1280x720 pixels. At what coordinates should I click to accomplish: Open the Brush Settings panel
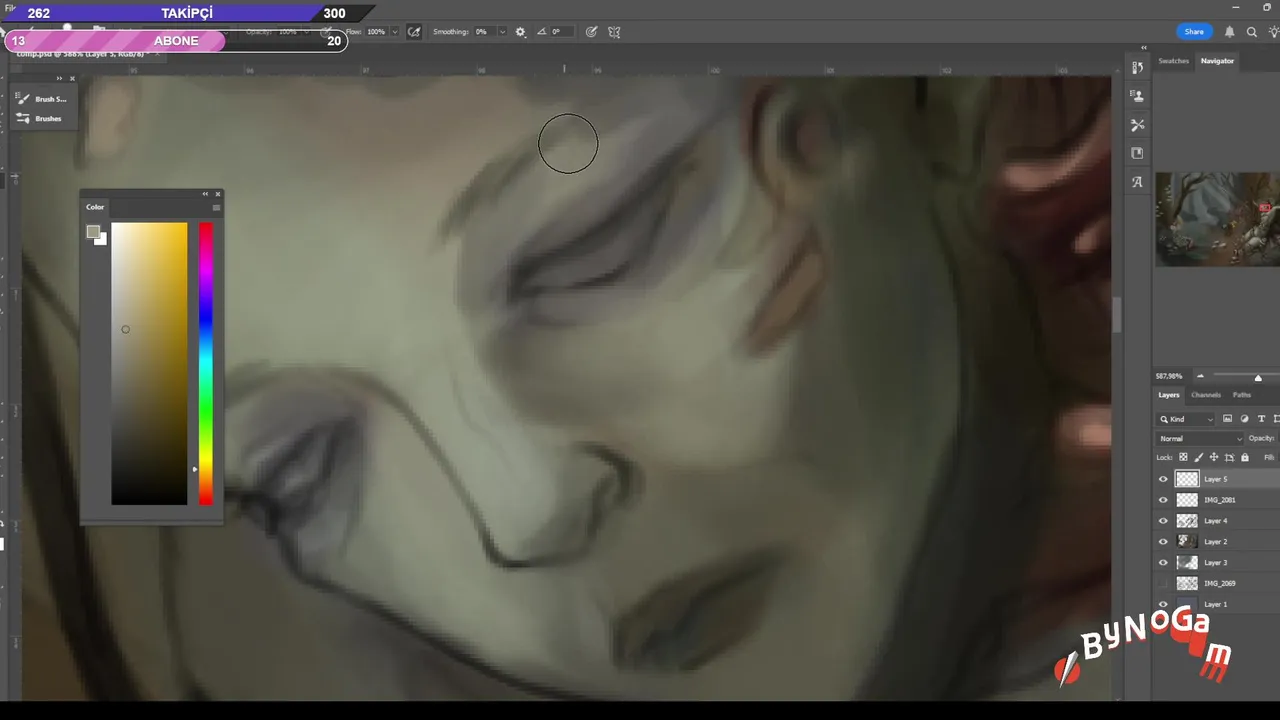[x=41, y=99]
